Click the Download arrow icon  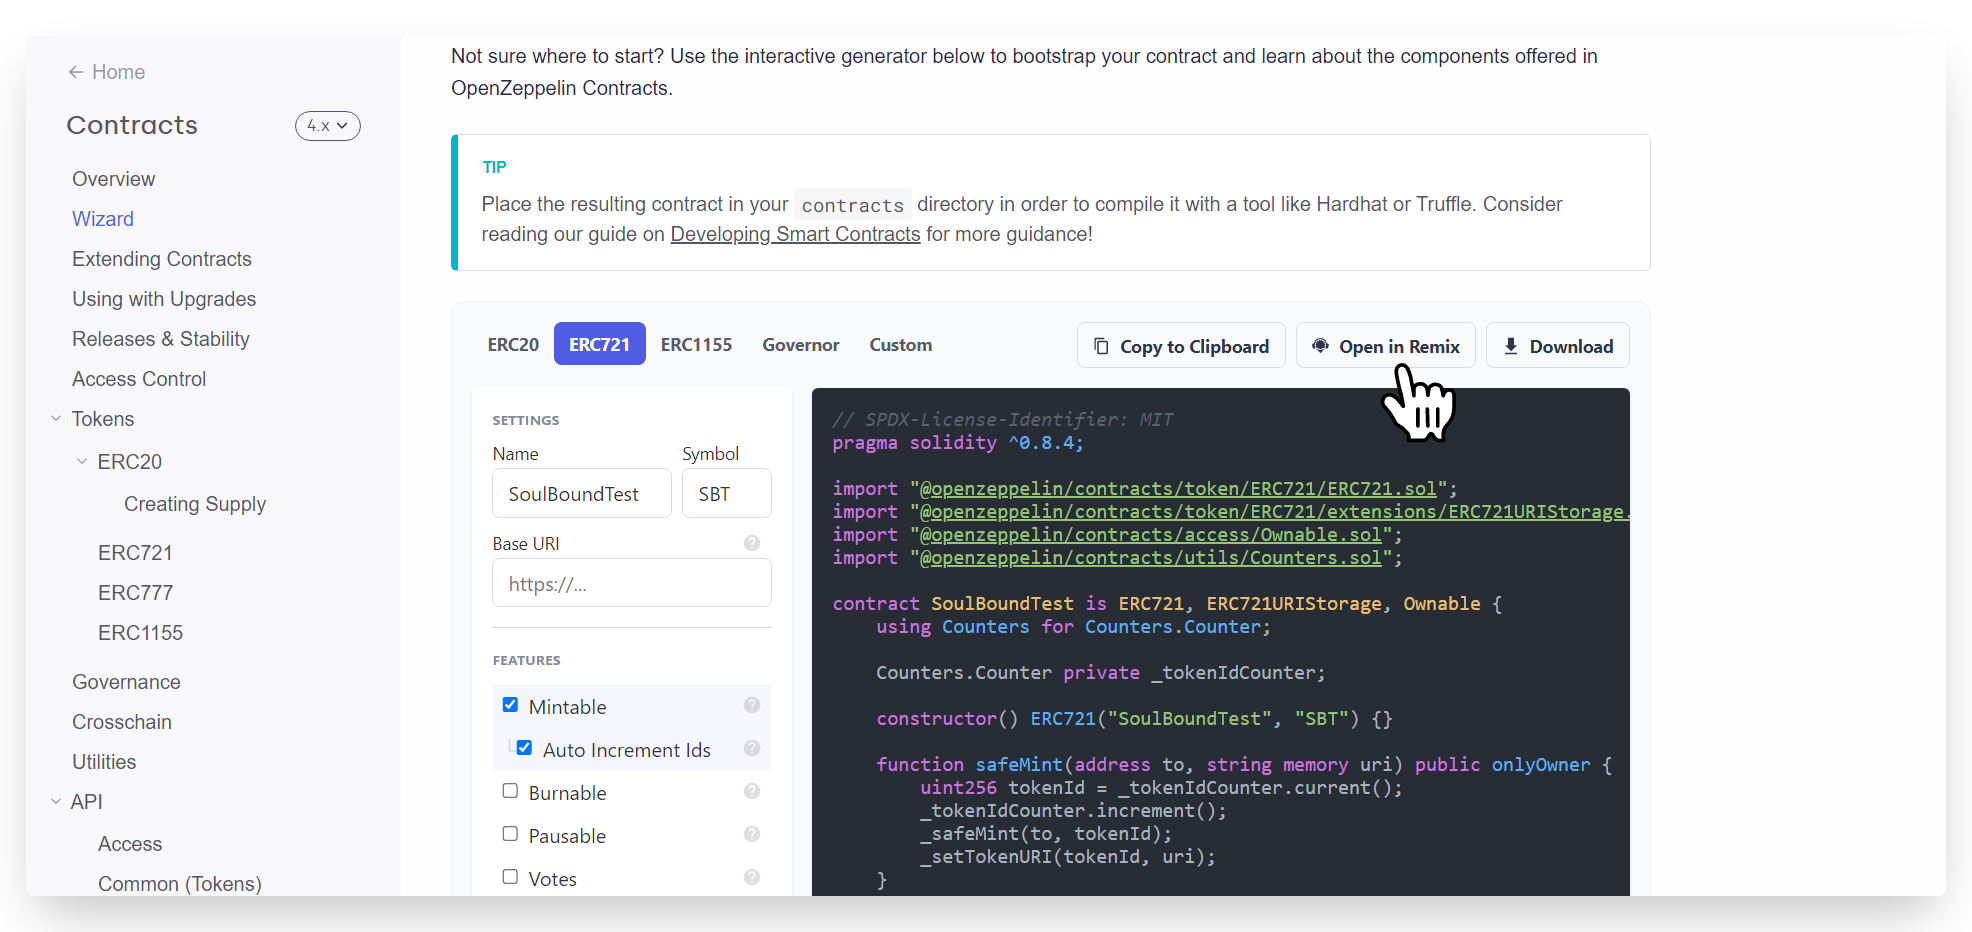[x=1510, y=346]
